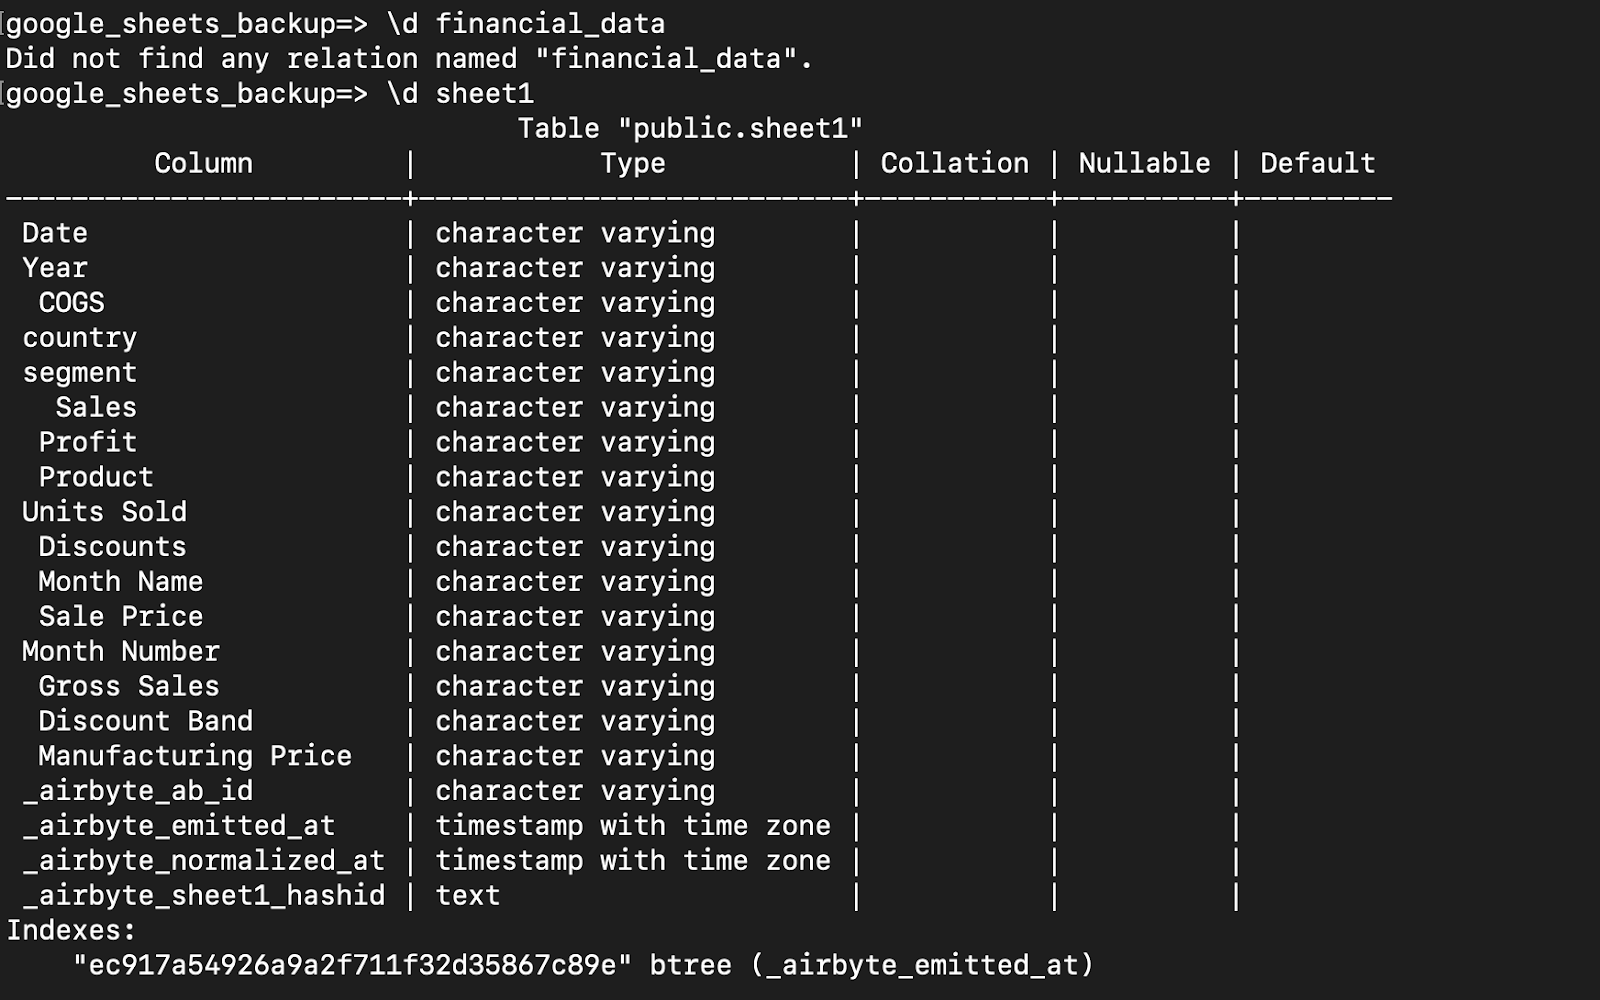This screenshot has width=1600, height=1000.
Task: Click the Column header label
Action: [204, 164]
